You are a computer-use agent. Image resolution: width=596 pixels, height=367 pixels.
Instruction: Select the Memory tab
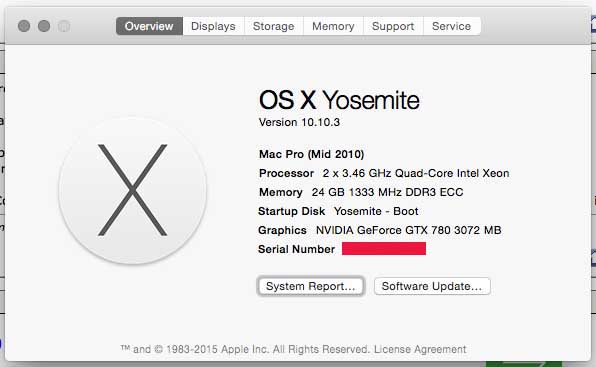333,26
